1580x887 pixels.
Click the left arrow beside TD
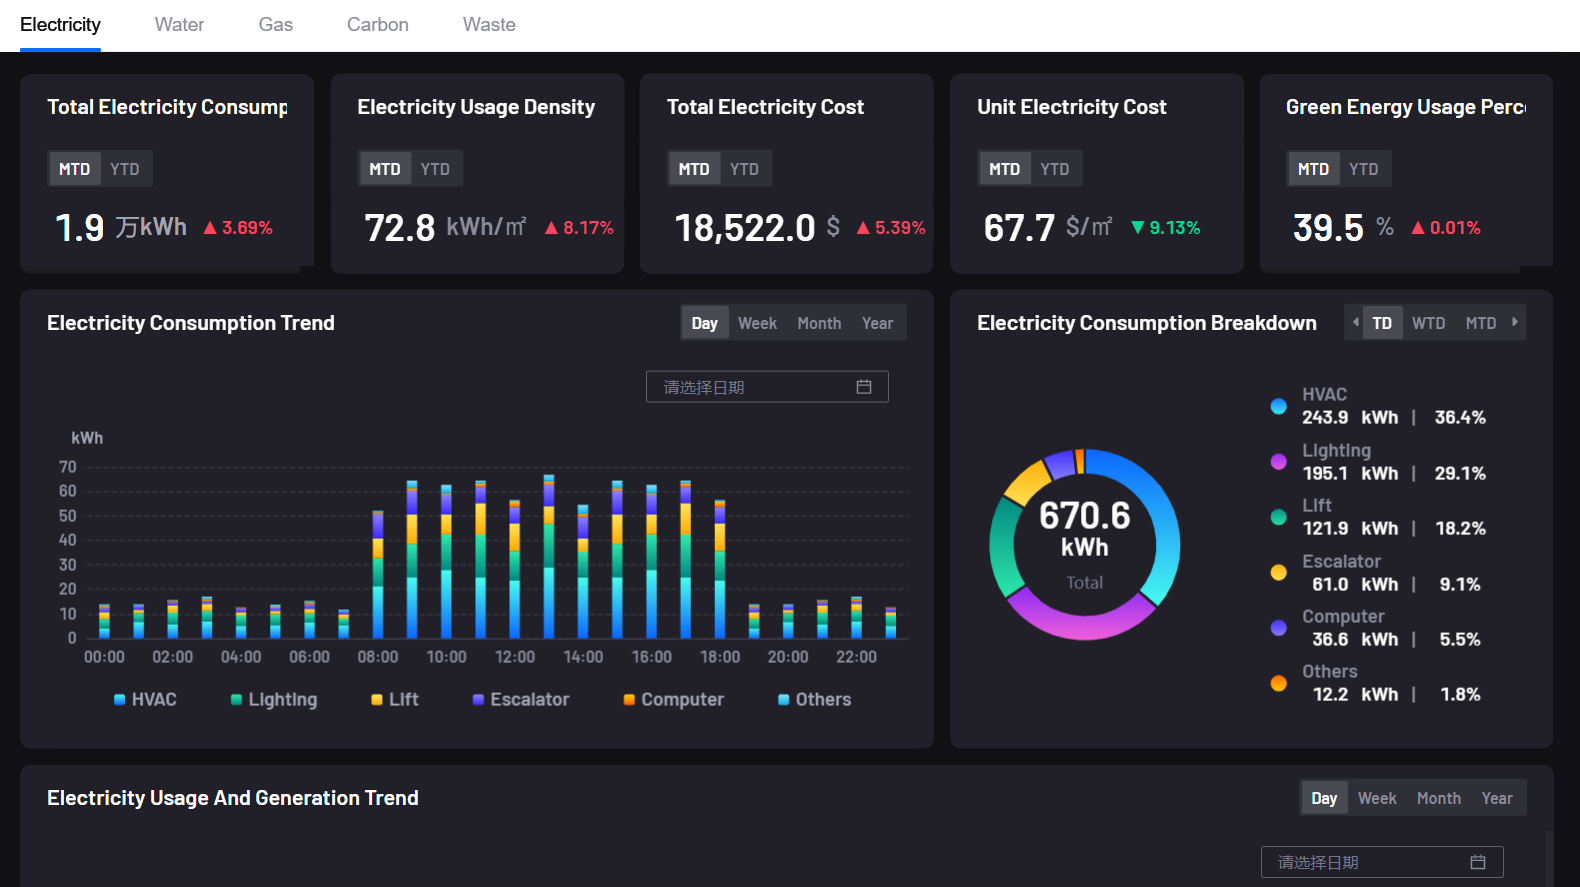pos(1355,322)
